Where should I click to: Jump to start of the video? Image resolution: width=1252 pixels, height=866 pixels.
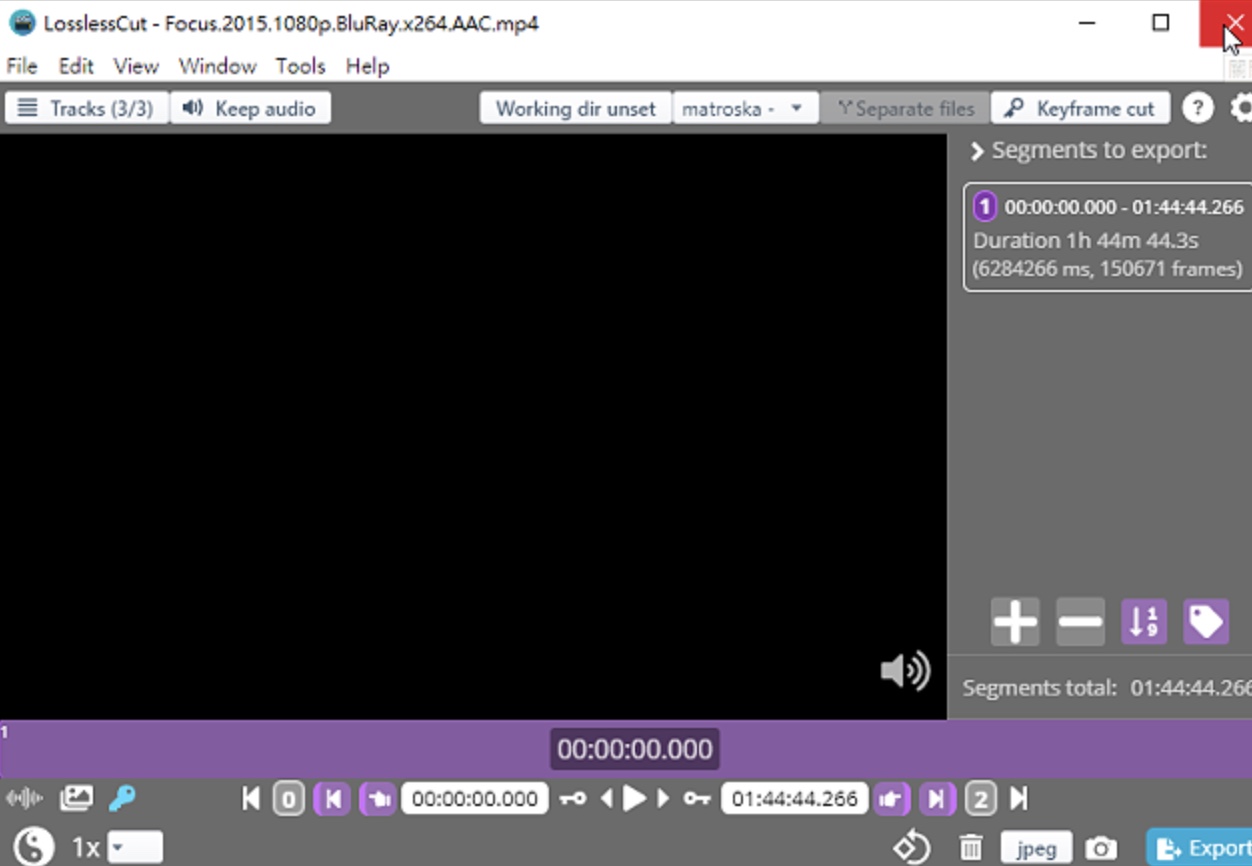(251, 798)
